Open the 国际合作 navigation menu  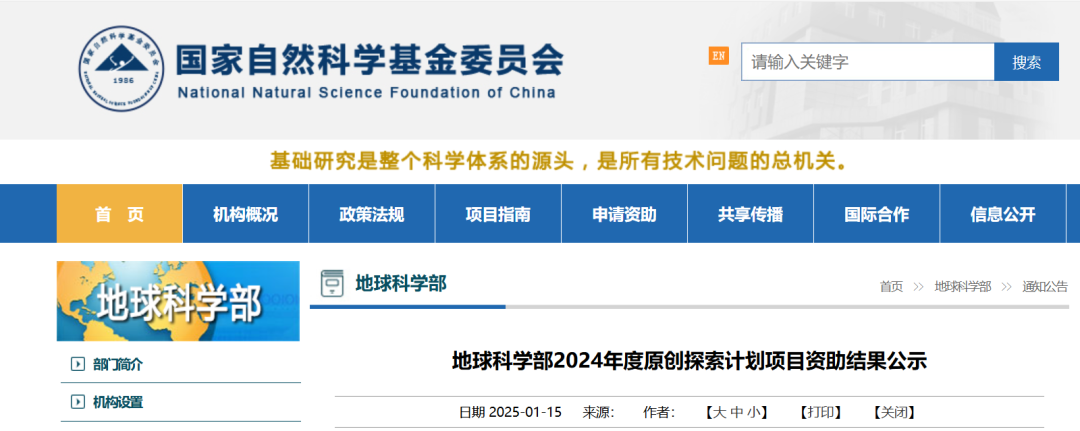(x=876, y=213)
